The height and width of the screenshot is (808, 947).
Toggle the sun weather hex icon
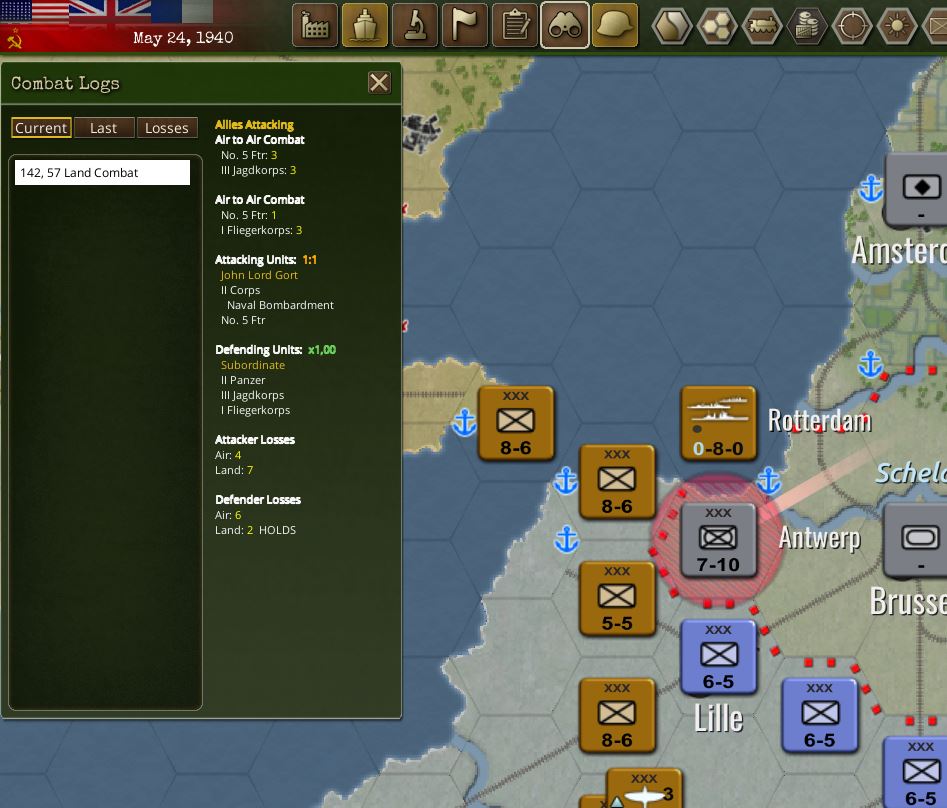coord(897,26)
